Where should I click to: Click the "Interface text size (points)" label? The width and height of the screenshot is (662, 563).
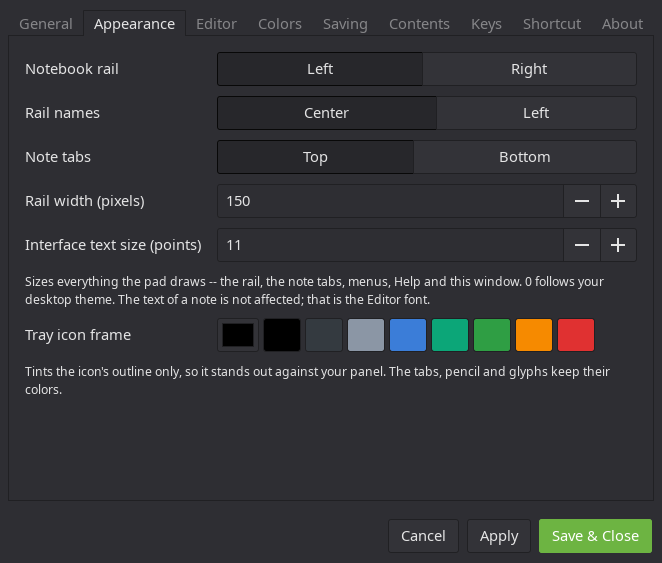coord(113,245)
